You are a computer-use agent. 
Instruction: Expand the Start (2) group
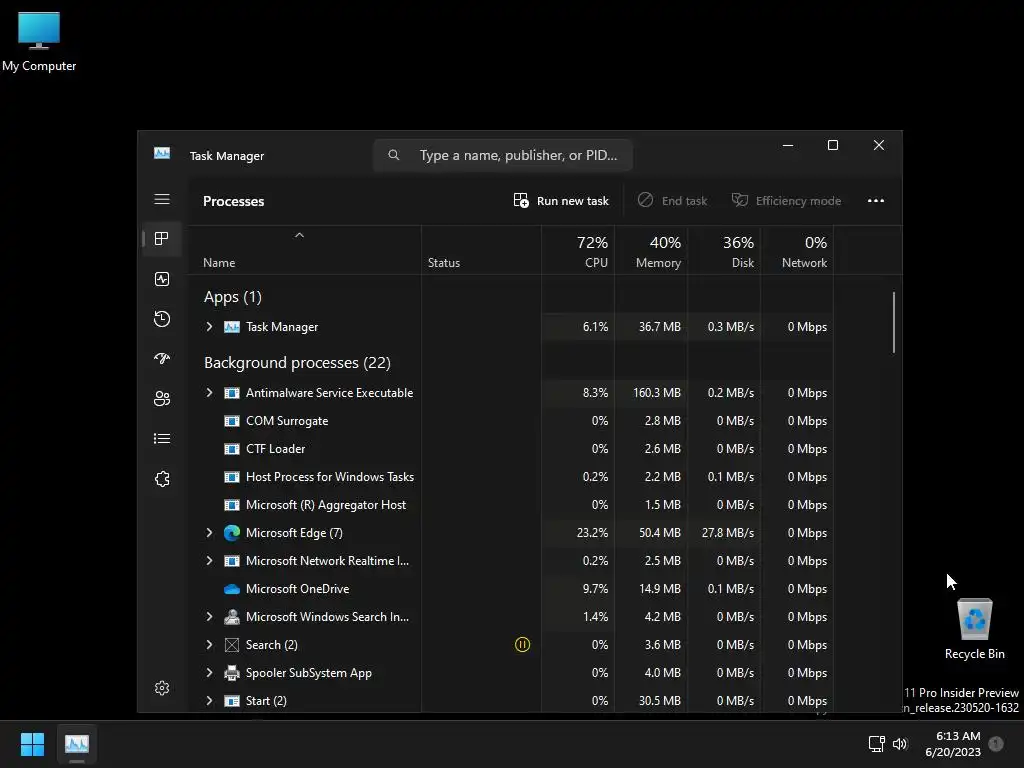pyautogui.click(x=209, y=701)
